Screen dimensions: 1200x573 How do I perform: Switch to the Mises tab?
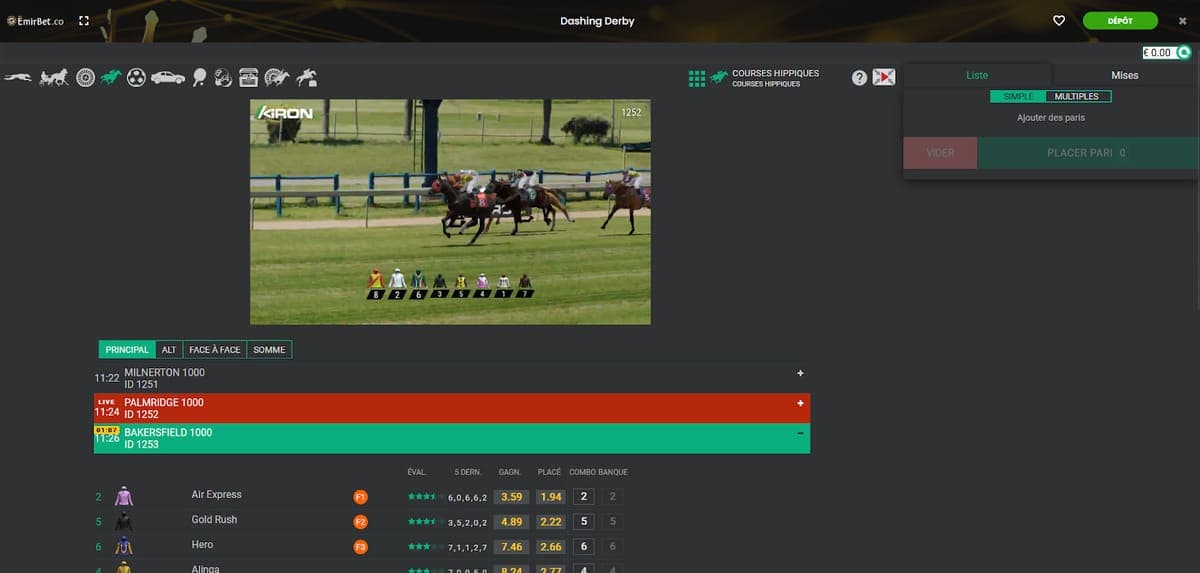(1125, 75)
